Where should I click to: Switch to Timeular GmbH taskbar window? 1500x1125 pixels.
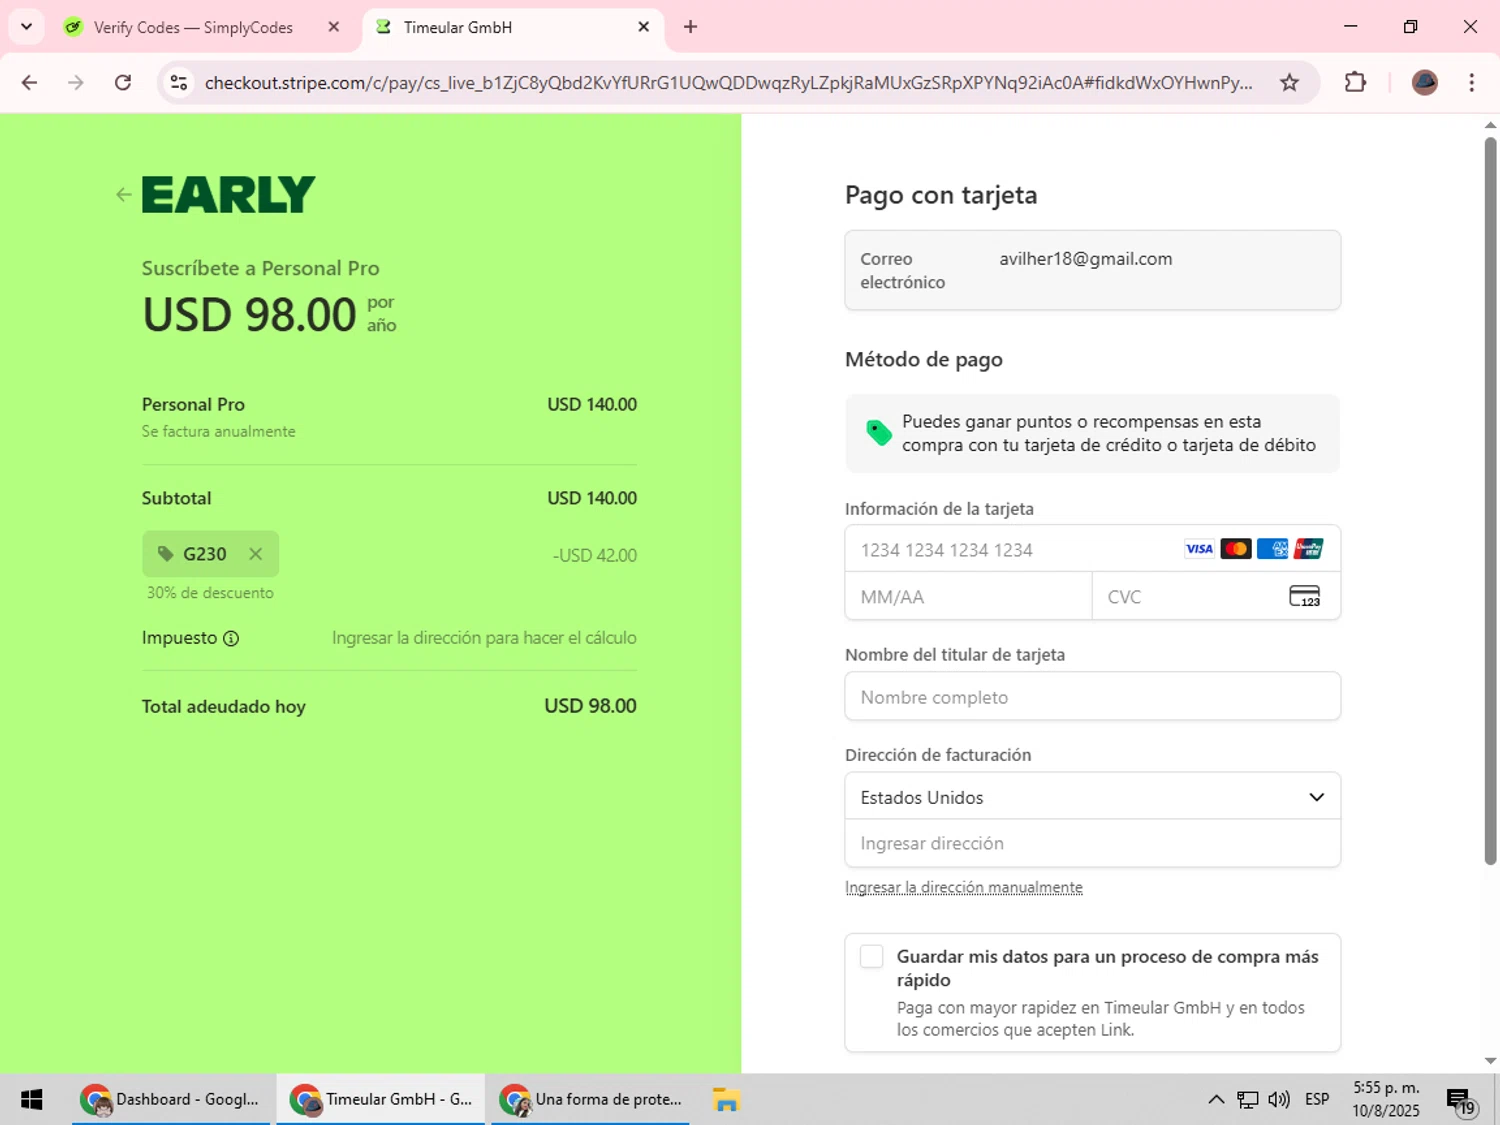(381, 1100)
